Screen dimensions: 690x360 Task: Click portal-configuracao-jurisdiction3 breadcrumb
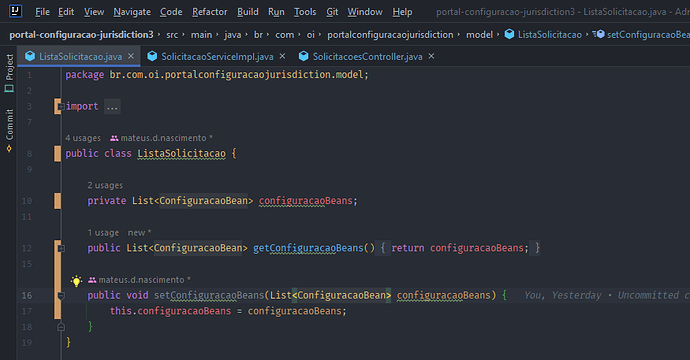pyautogui.click(x=81, y=34)
